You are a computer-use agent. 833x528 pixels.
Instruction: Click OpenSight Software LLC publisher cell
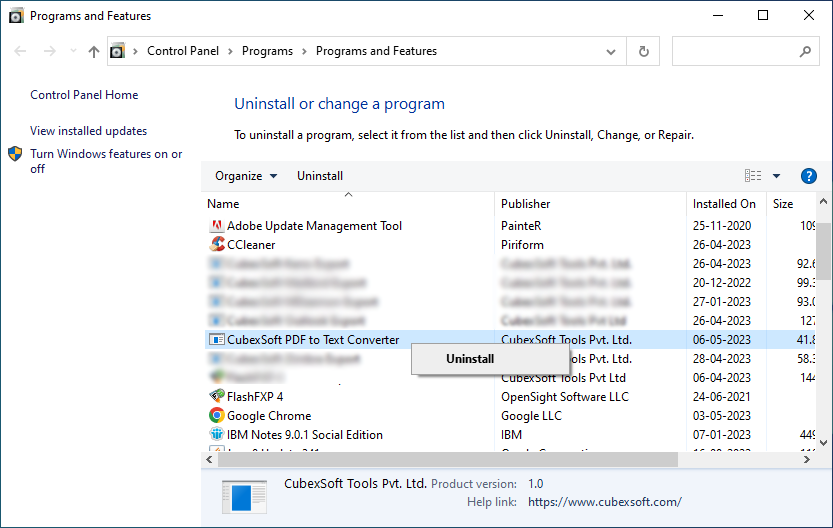[x=564, y=397]
